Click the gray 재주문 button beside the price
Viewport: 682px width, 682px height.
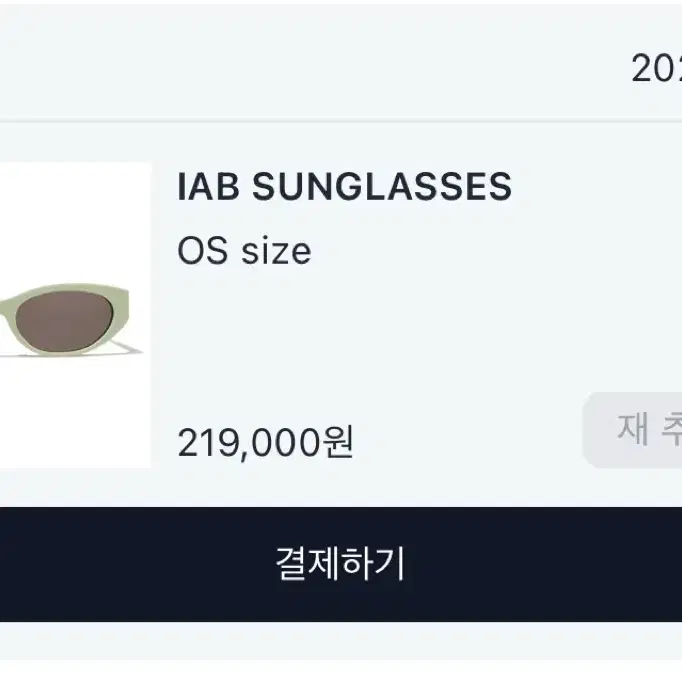pyautogui.click(x=632, y=430)
